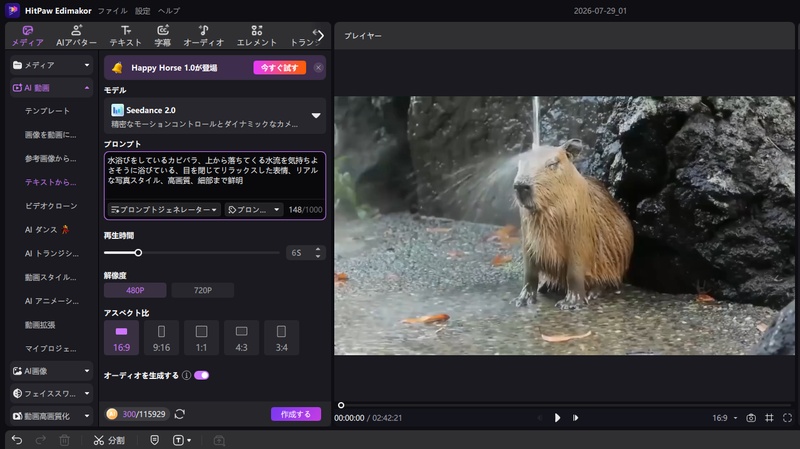Click the 作成する button

[x=296, y=414]
